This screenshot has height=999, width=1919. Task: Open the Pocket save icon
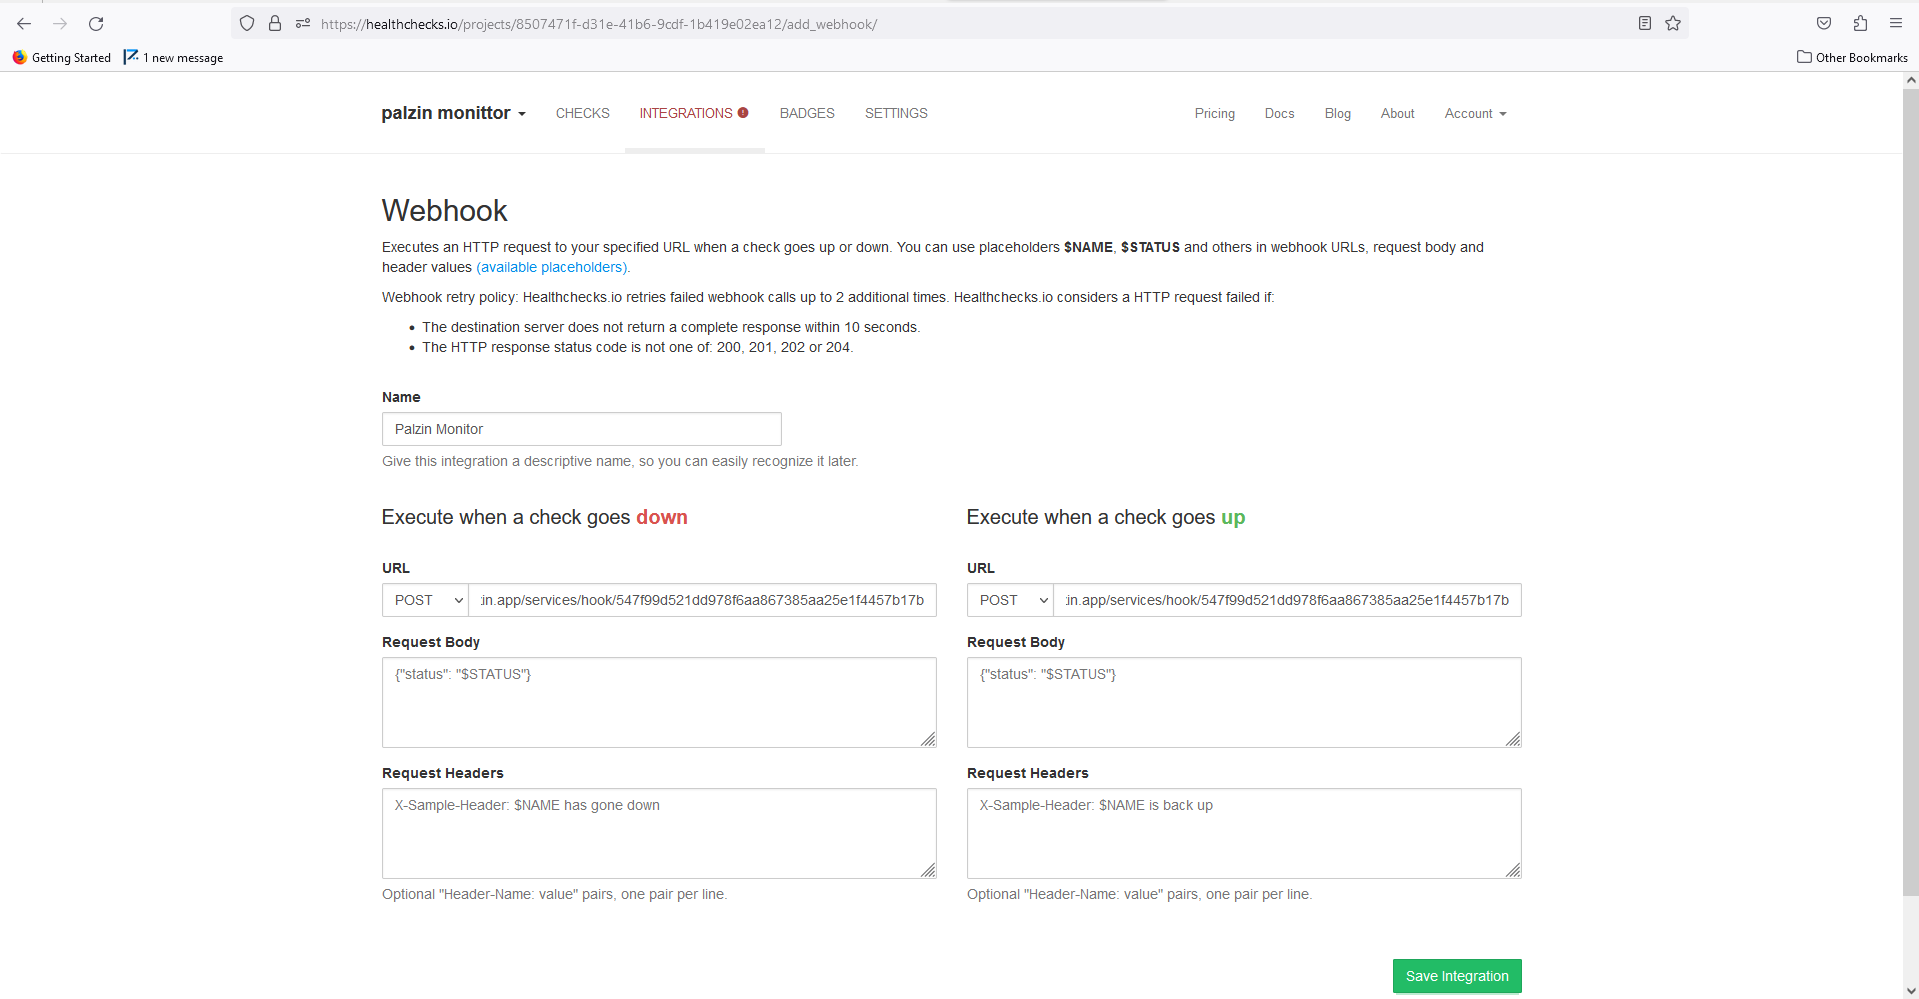(1824, 23)
